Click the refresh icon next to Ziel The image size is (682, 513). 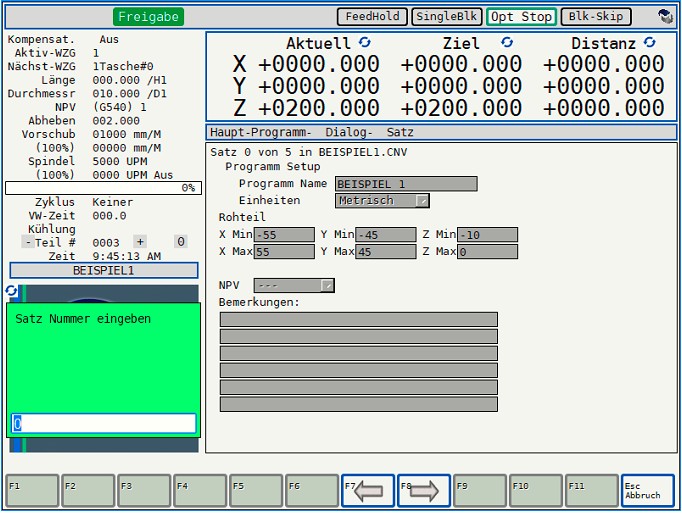507,42
